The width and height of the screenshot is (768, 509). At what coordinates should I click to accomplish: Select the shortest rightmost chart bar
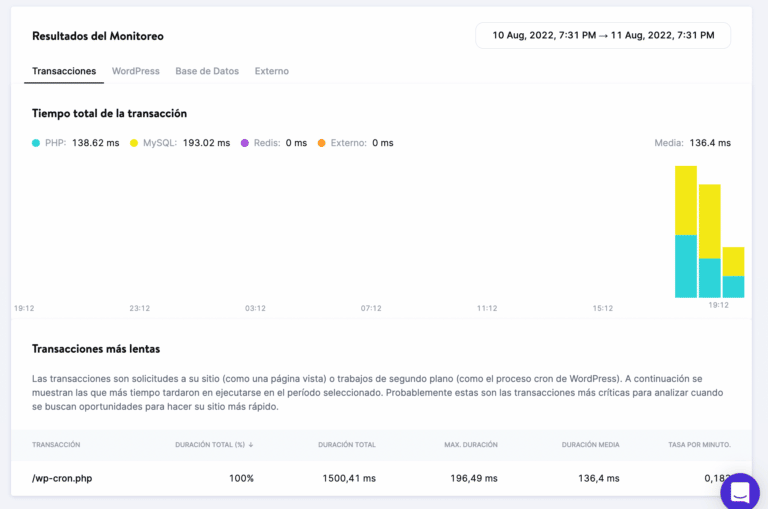pyautogui.click(x=733, y=272)
